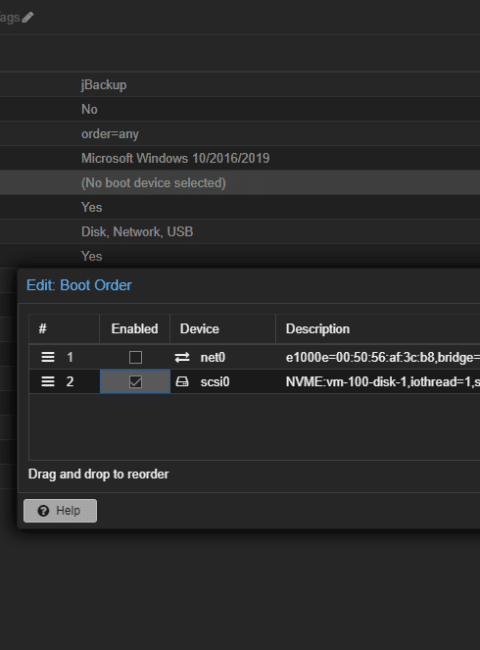The image size is (480, 650).
Task: Grab the drag handle for row 2
Action: click(x=48, y=381)
